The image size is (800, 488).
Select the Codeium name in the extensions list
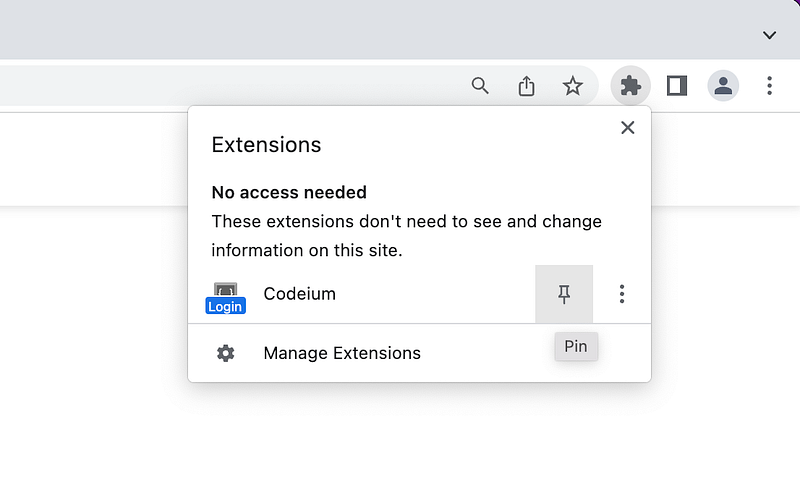299,294
